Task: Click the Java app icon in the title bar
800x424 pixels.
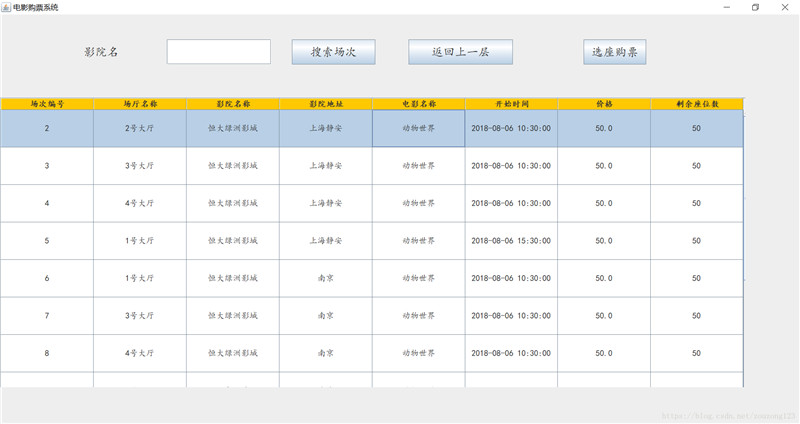Action: (x=6, y=7)
